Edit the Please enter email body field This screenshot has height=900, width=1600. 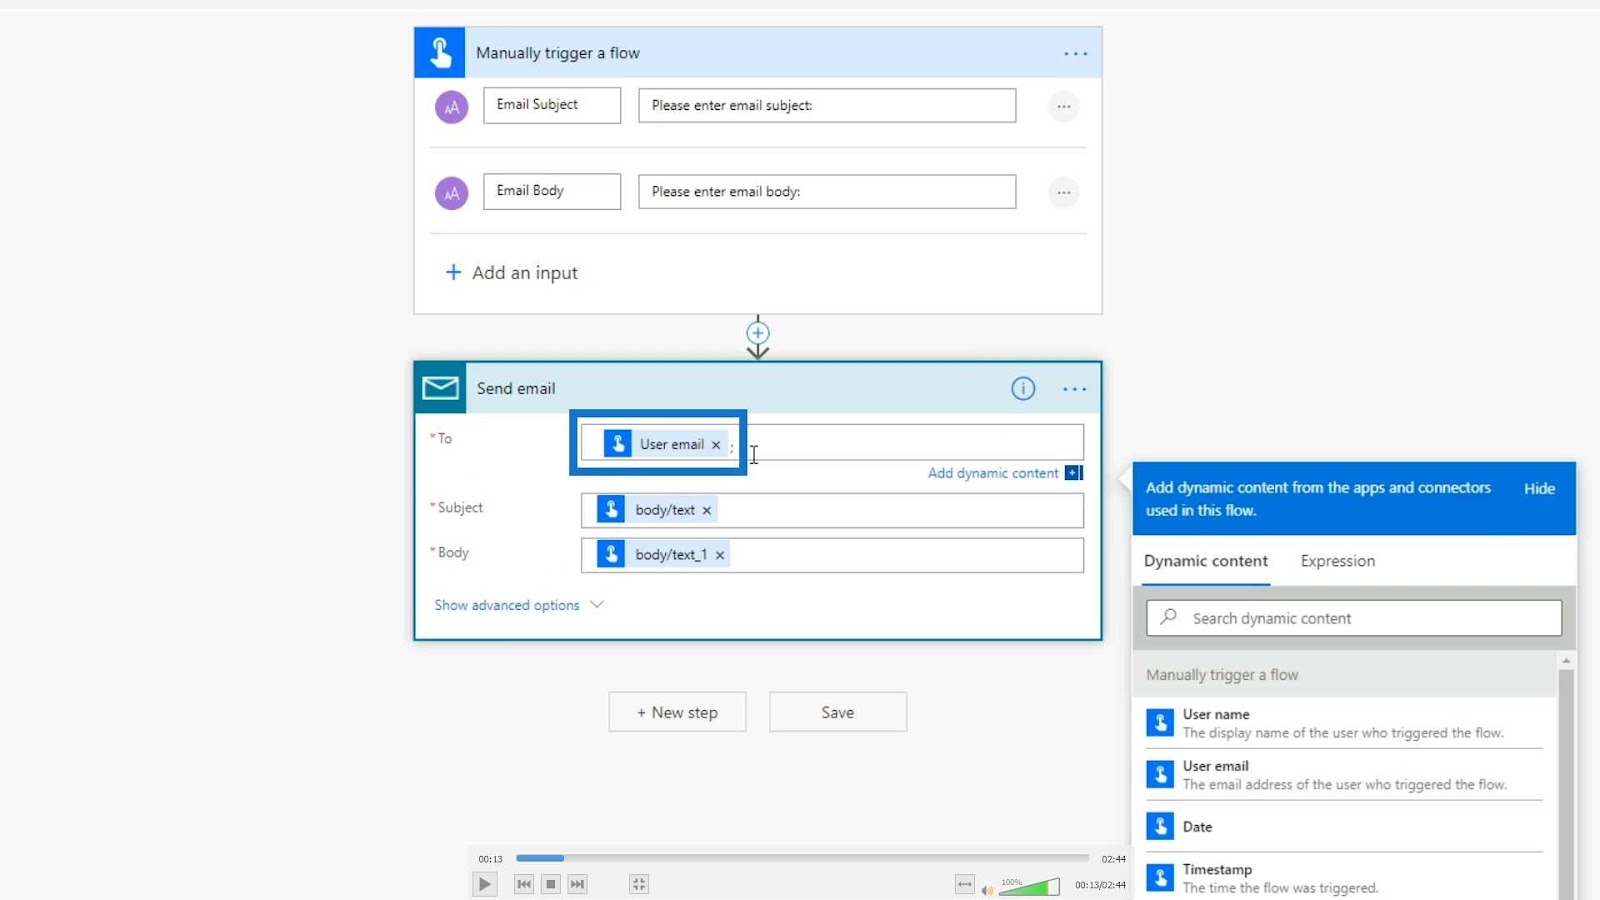coord(827,191)
